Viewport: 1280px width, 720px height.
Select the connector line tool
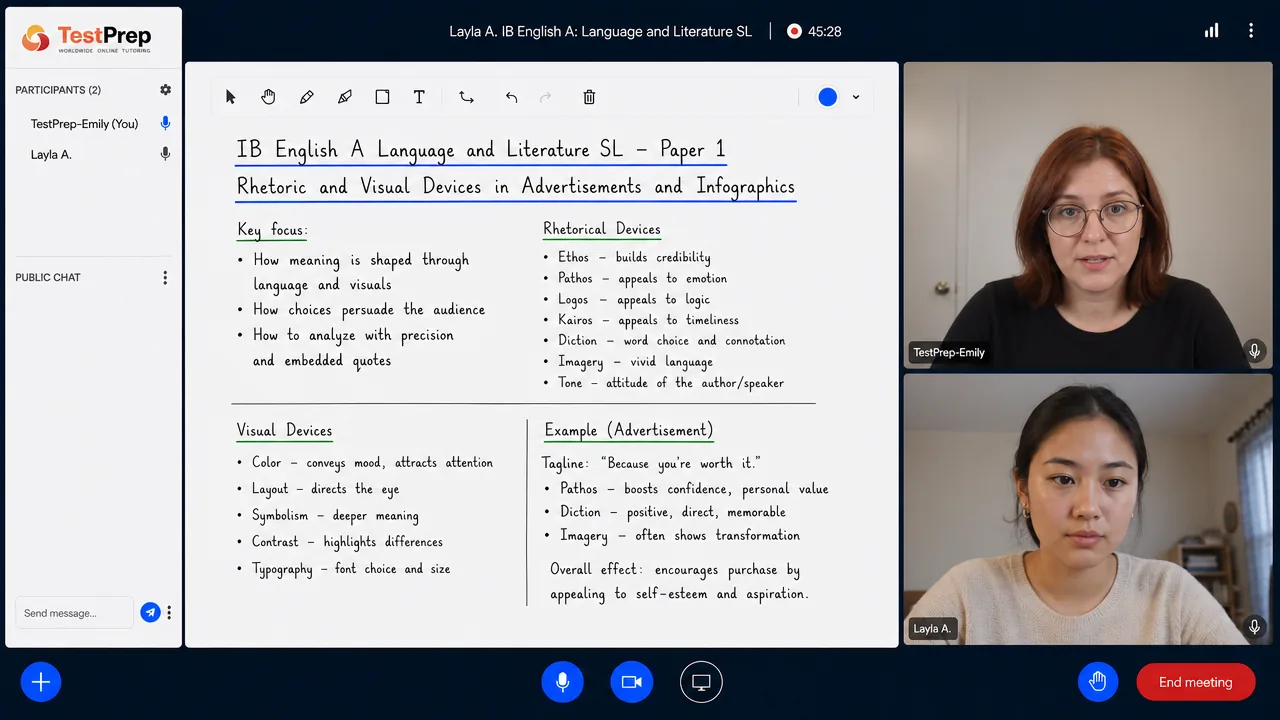coord(466,97)
